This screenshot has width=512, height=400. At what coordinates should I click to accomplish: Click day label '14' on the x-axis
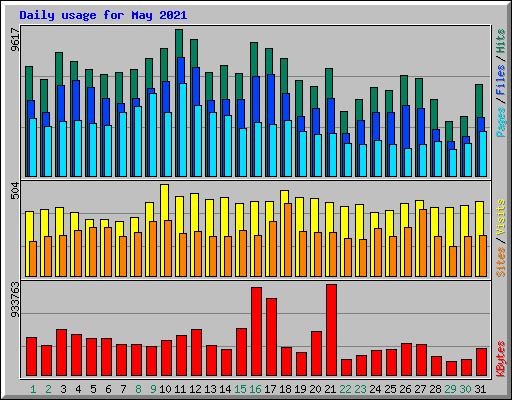coord(225,389)
